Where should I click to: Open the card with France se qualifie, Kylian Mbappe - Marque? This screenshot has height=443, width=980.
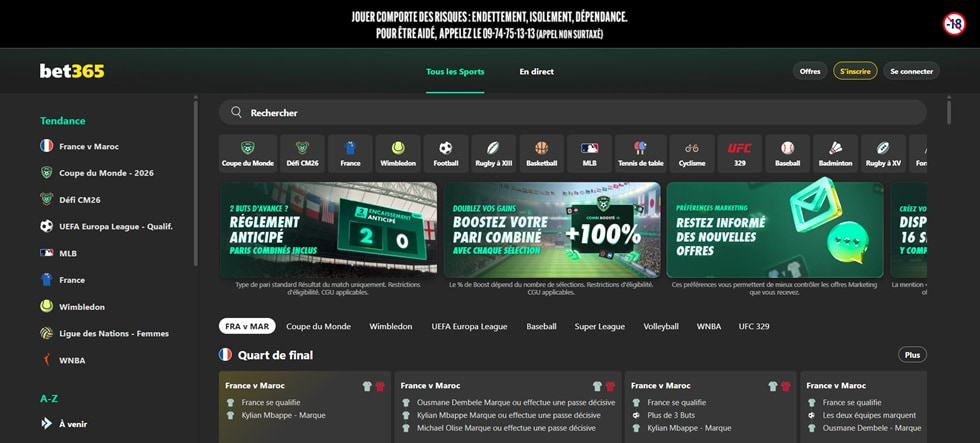[x=305, y=407]
